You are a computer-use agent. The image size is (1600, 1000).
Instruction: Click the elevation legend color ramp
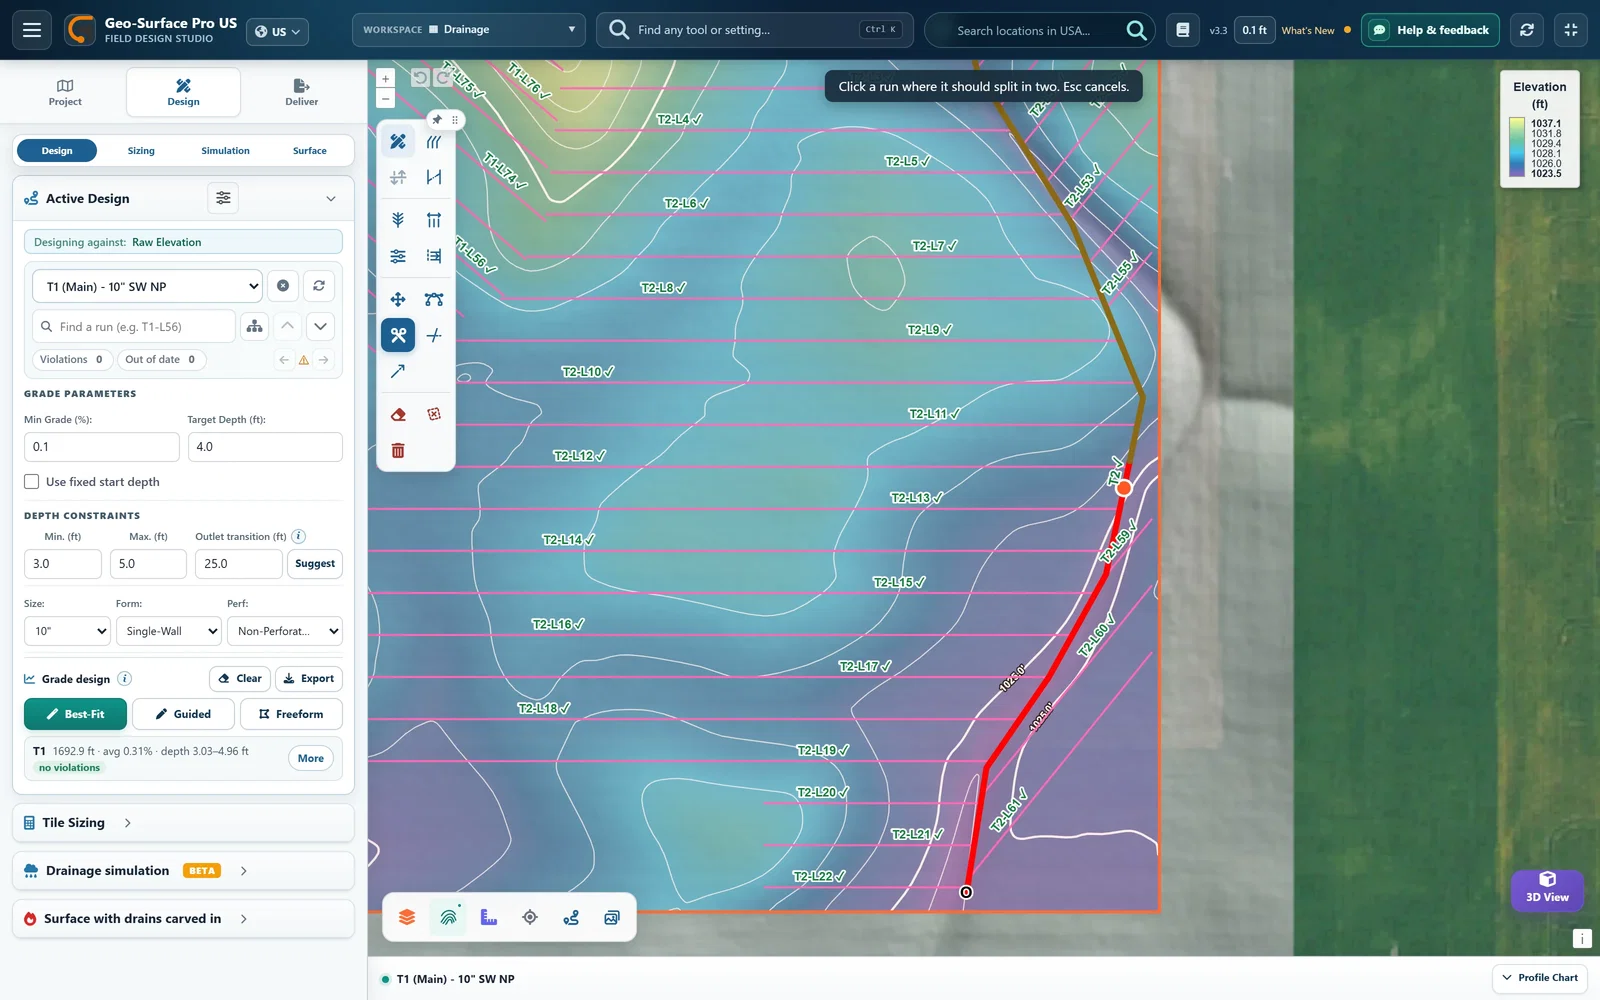pos(1517,148)
